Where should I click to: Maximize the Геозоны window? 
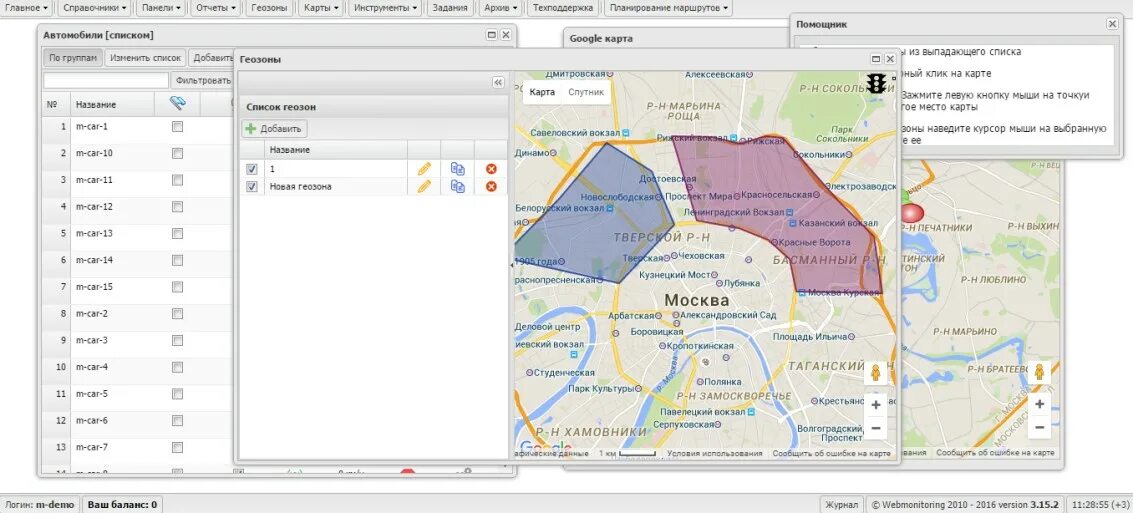[876, 59]
